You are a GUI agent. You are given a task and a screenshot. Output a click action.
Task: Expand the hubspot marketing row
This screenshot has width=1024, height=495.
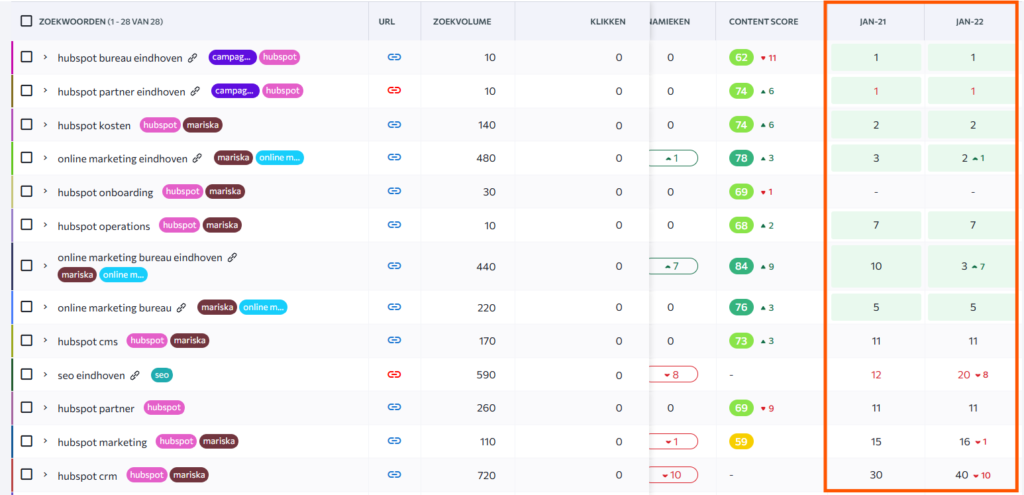click(x=45, y=441)
